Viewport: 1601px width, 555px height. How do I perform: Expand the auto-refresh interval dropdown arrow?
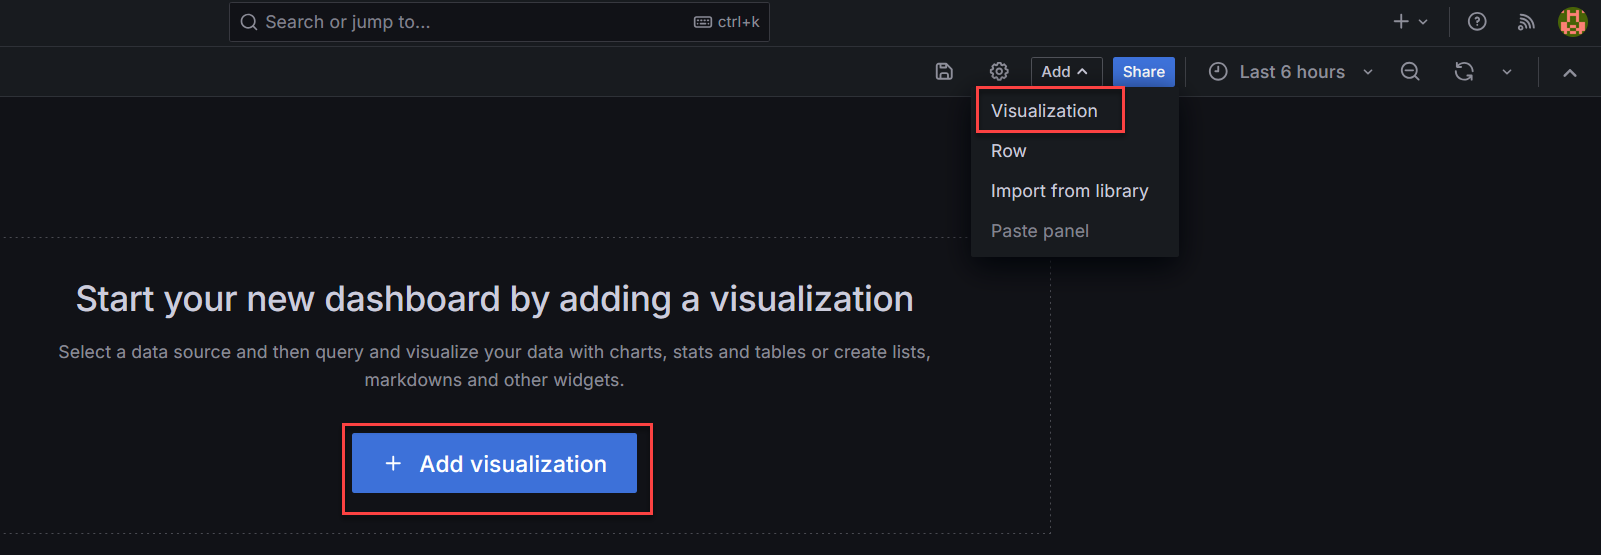point(1507,72)
